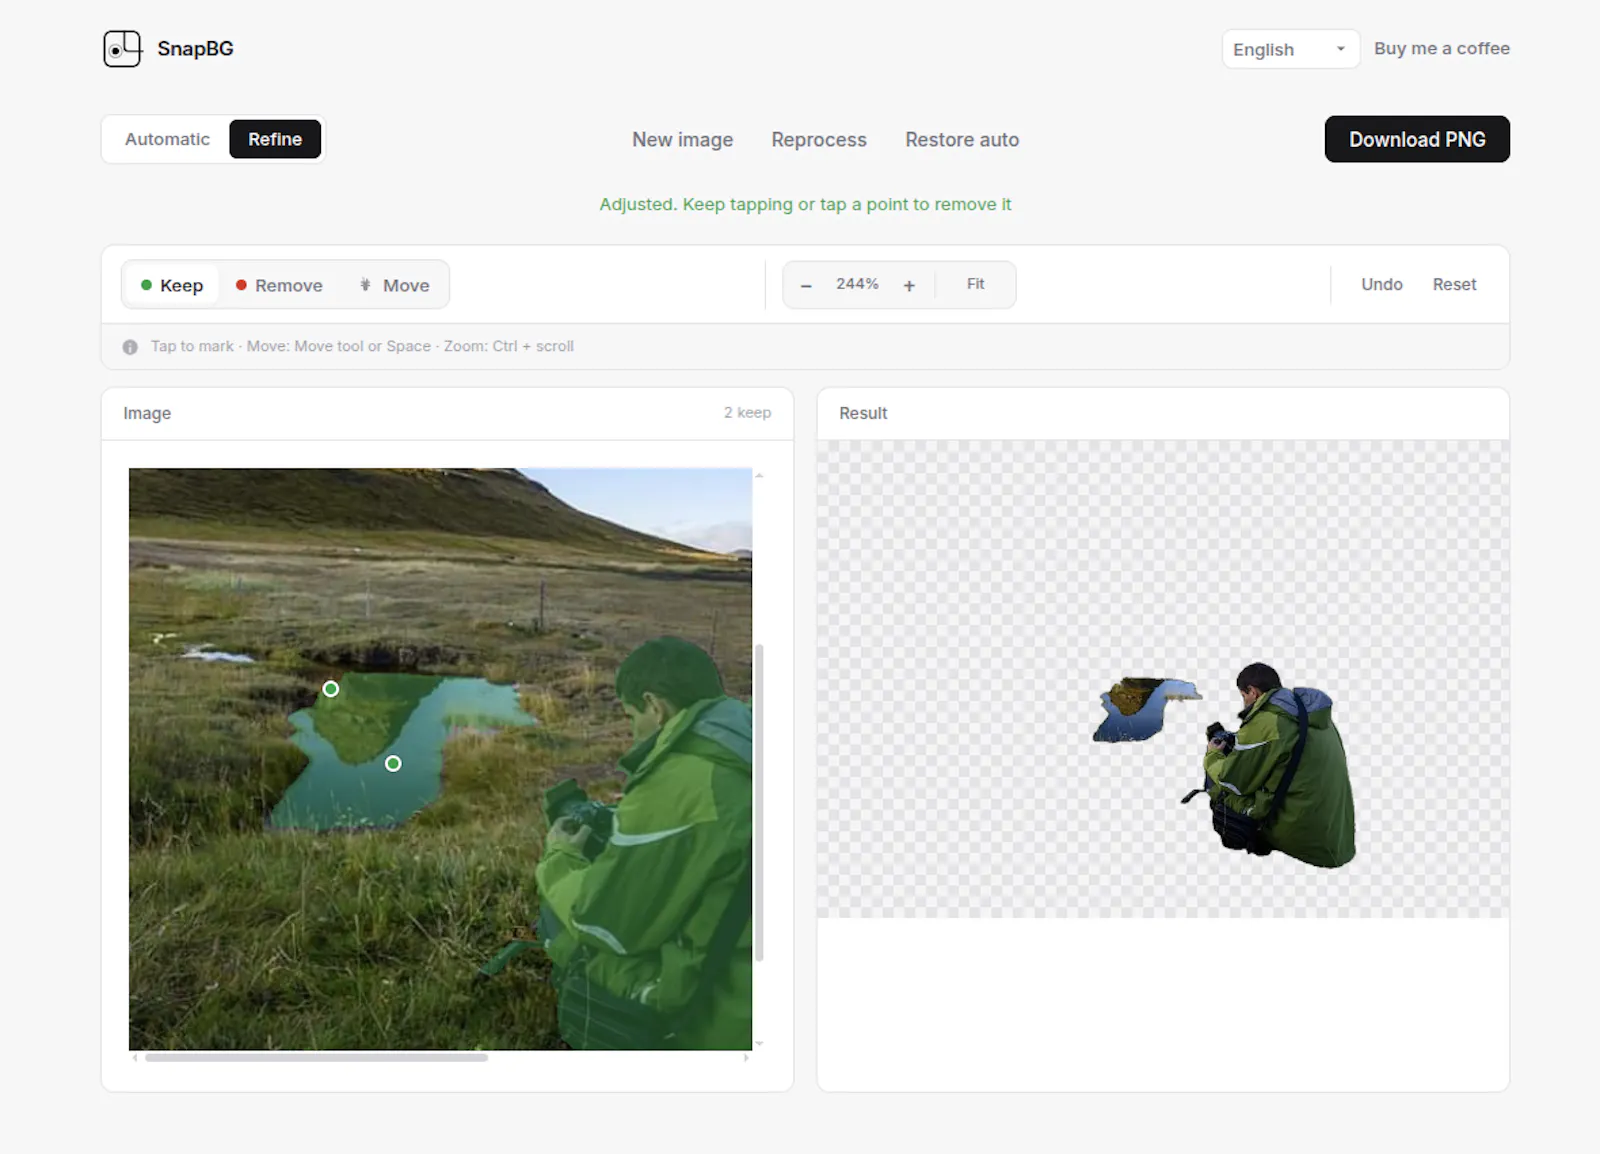The height and width of the screenshot is (1154, 1600).
Task: Fit the image to view
Action: tap(975, 284)
